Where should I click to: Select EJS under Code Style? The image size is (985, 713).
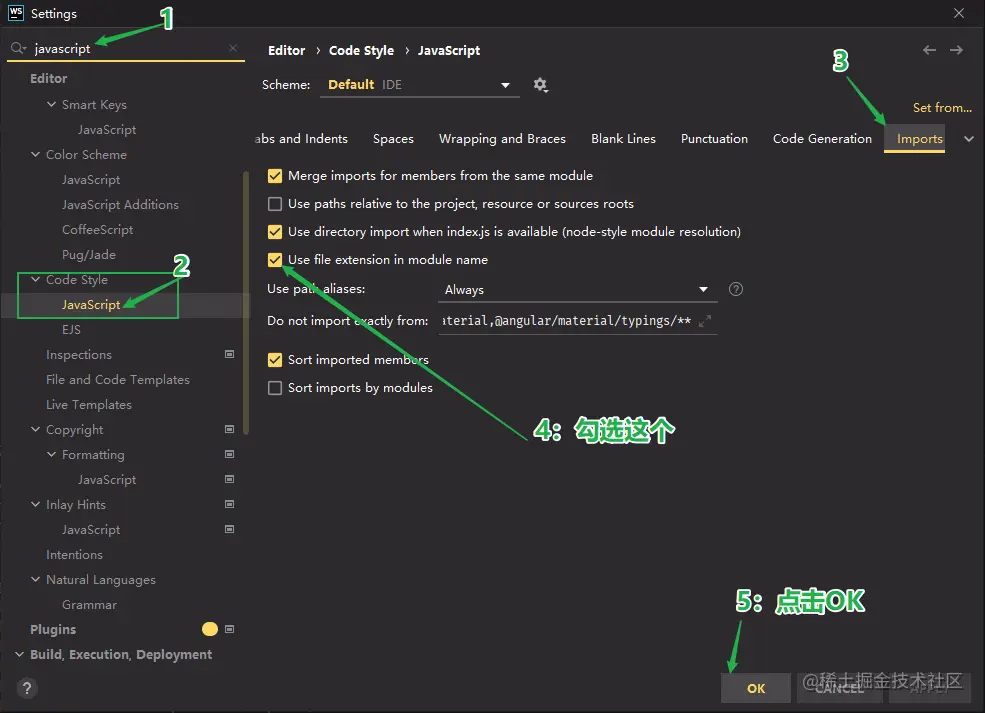[x=71, y=330]
